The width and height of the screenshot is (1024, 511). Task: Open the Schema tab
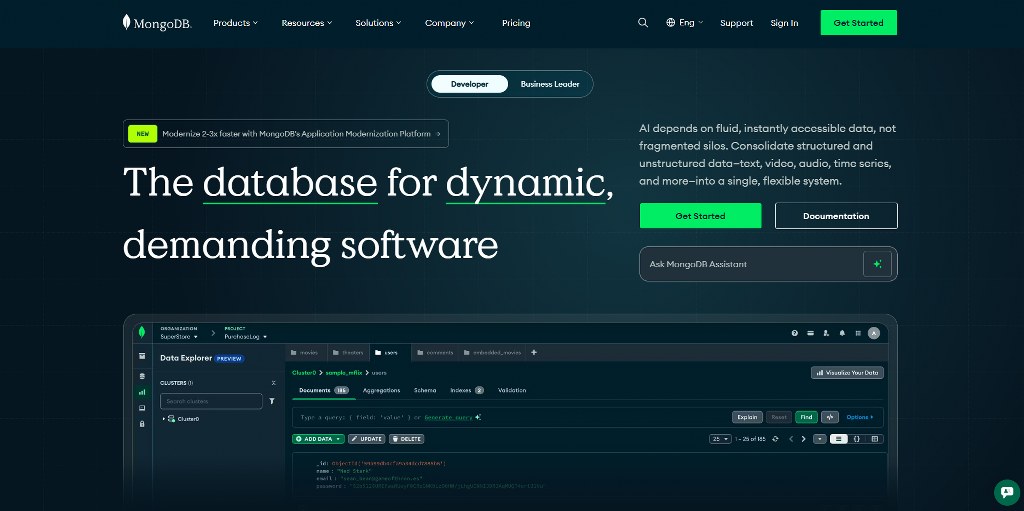425,390
